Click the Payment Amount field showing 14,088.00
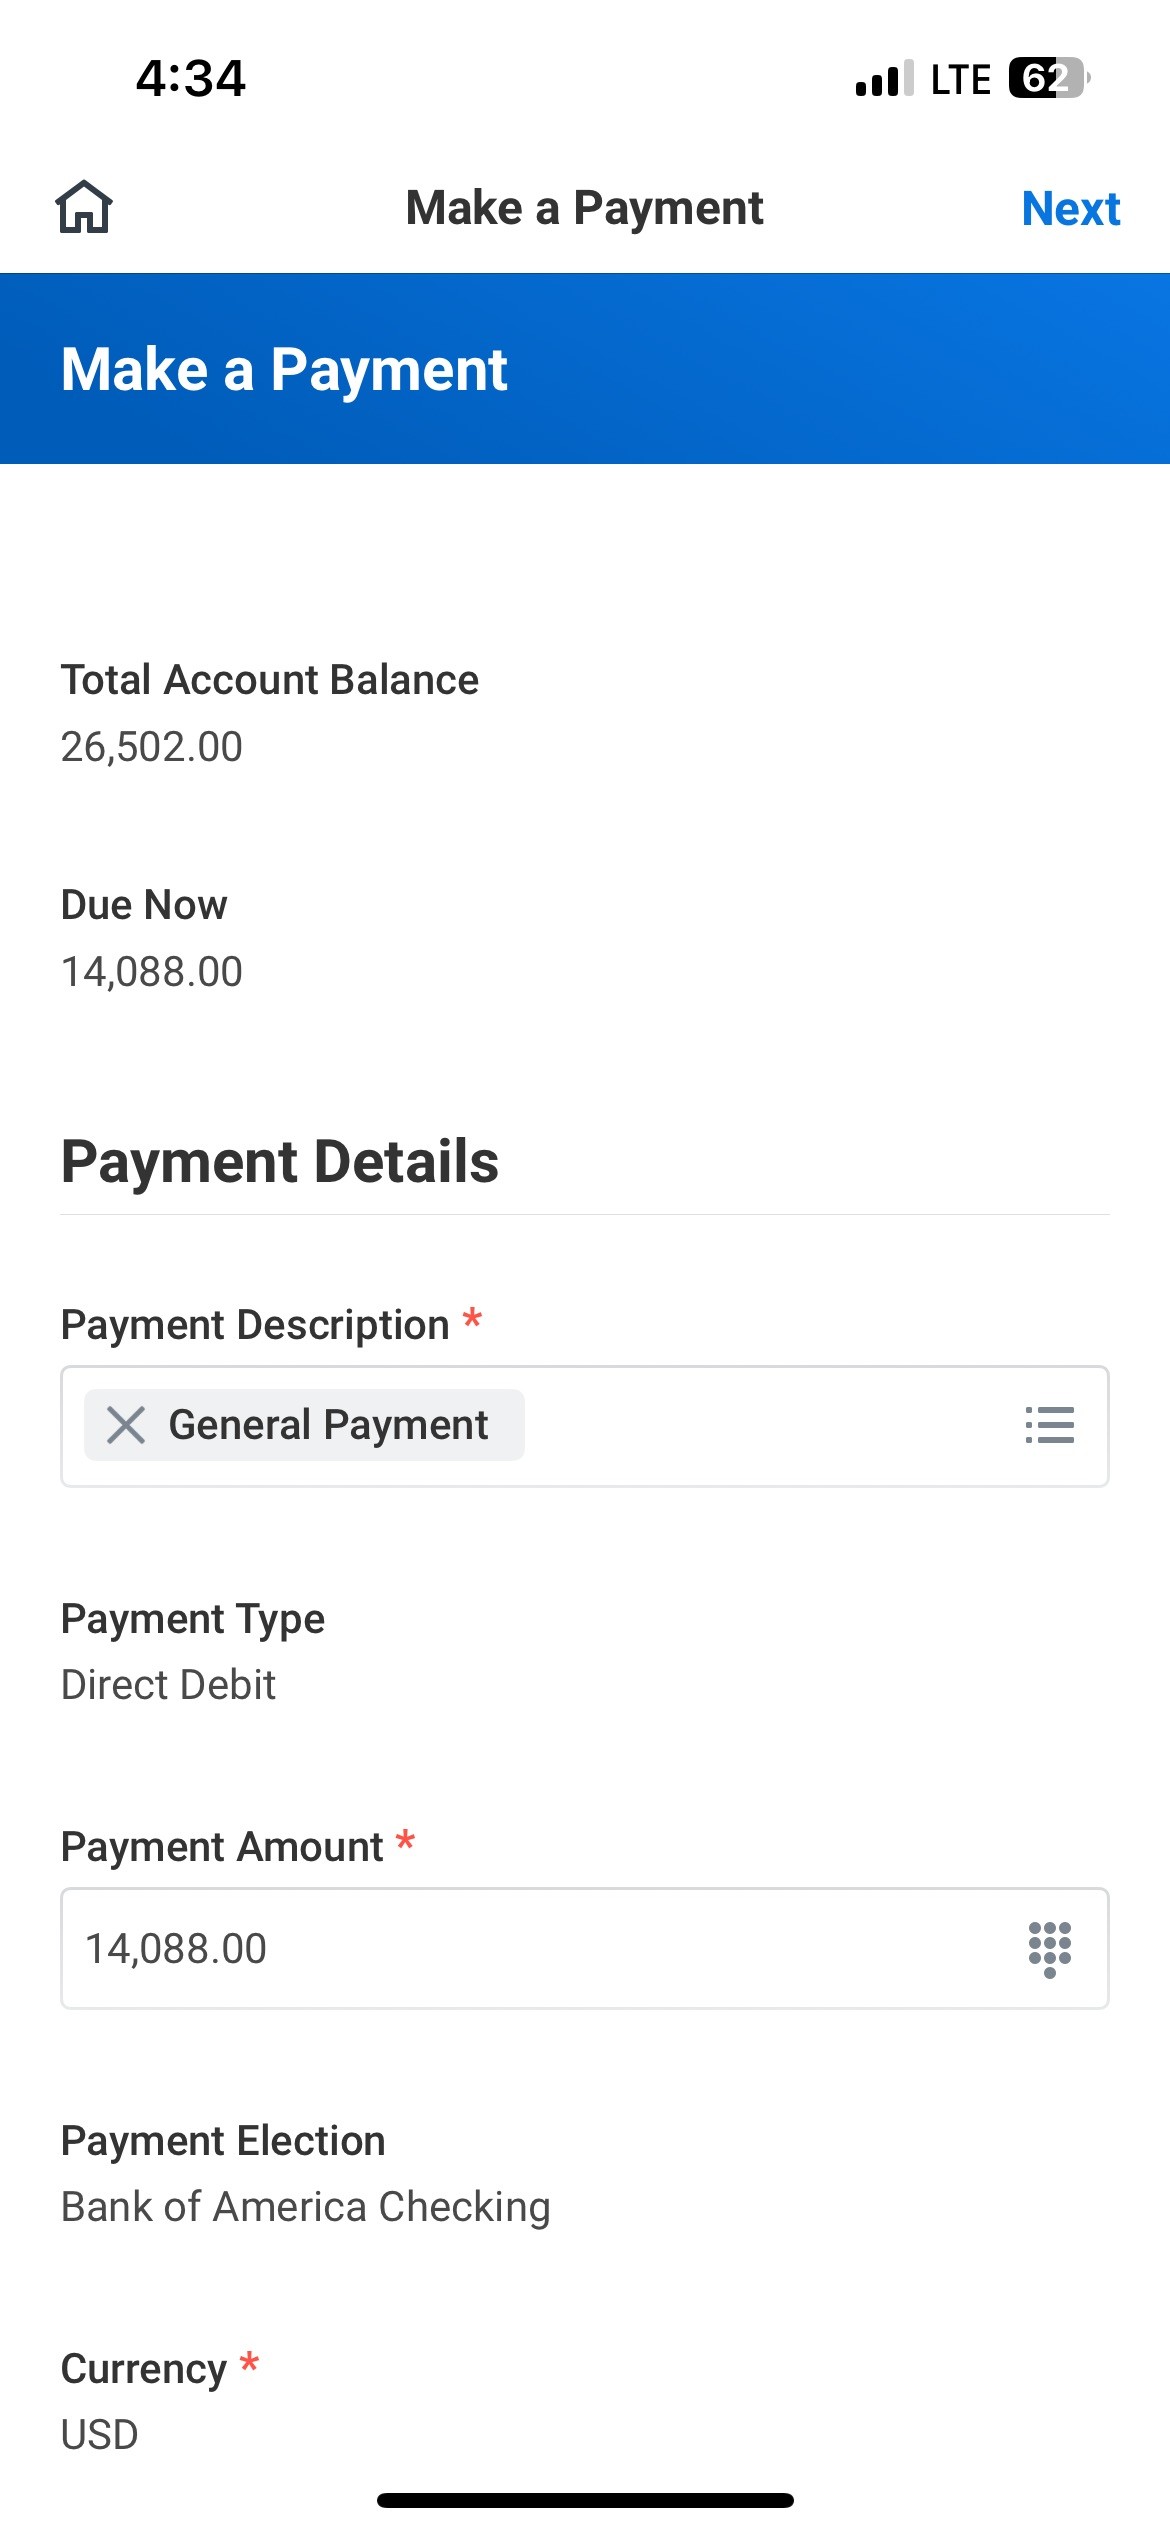 tap(540, 1948)
